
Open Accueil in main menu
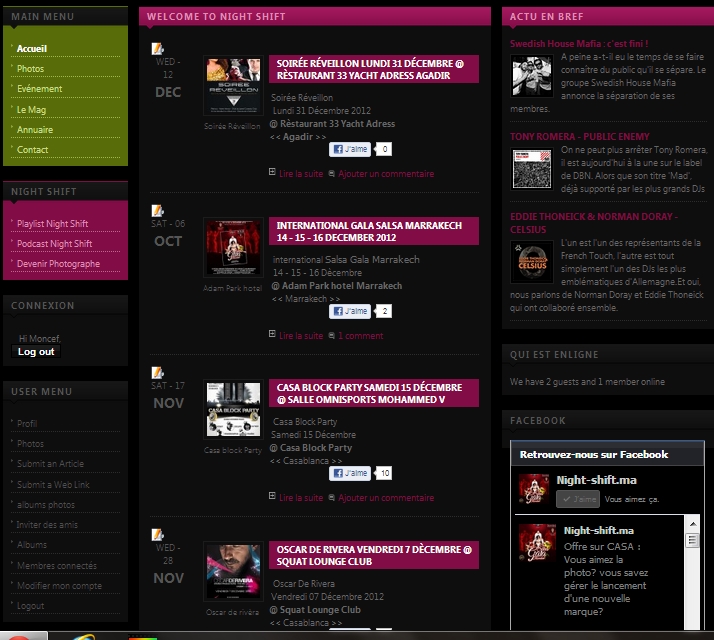pos(32,49)
